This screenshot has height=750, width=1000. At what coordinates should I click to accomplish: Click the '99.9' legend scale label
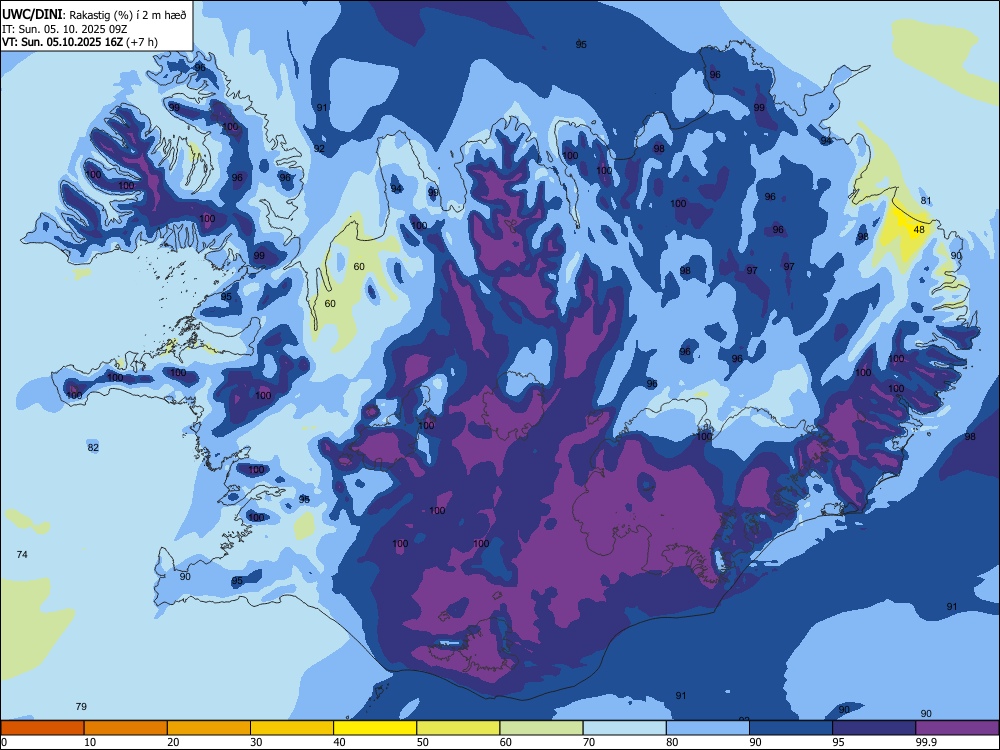click(x=925, y=742)
